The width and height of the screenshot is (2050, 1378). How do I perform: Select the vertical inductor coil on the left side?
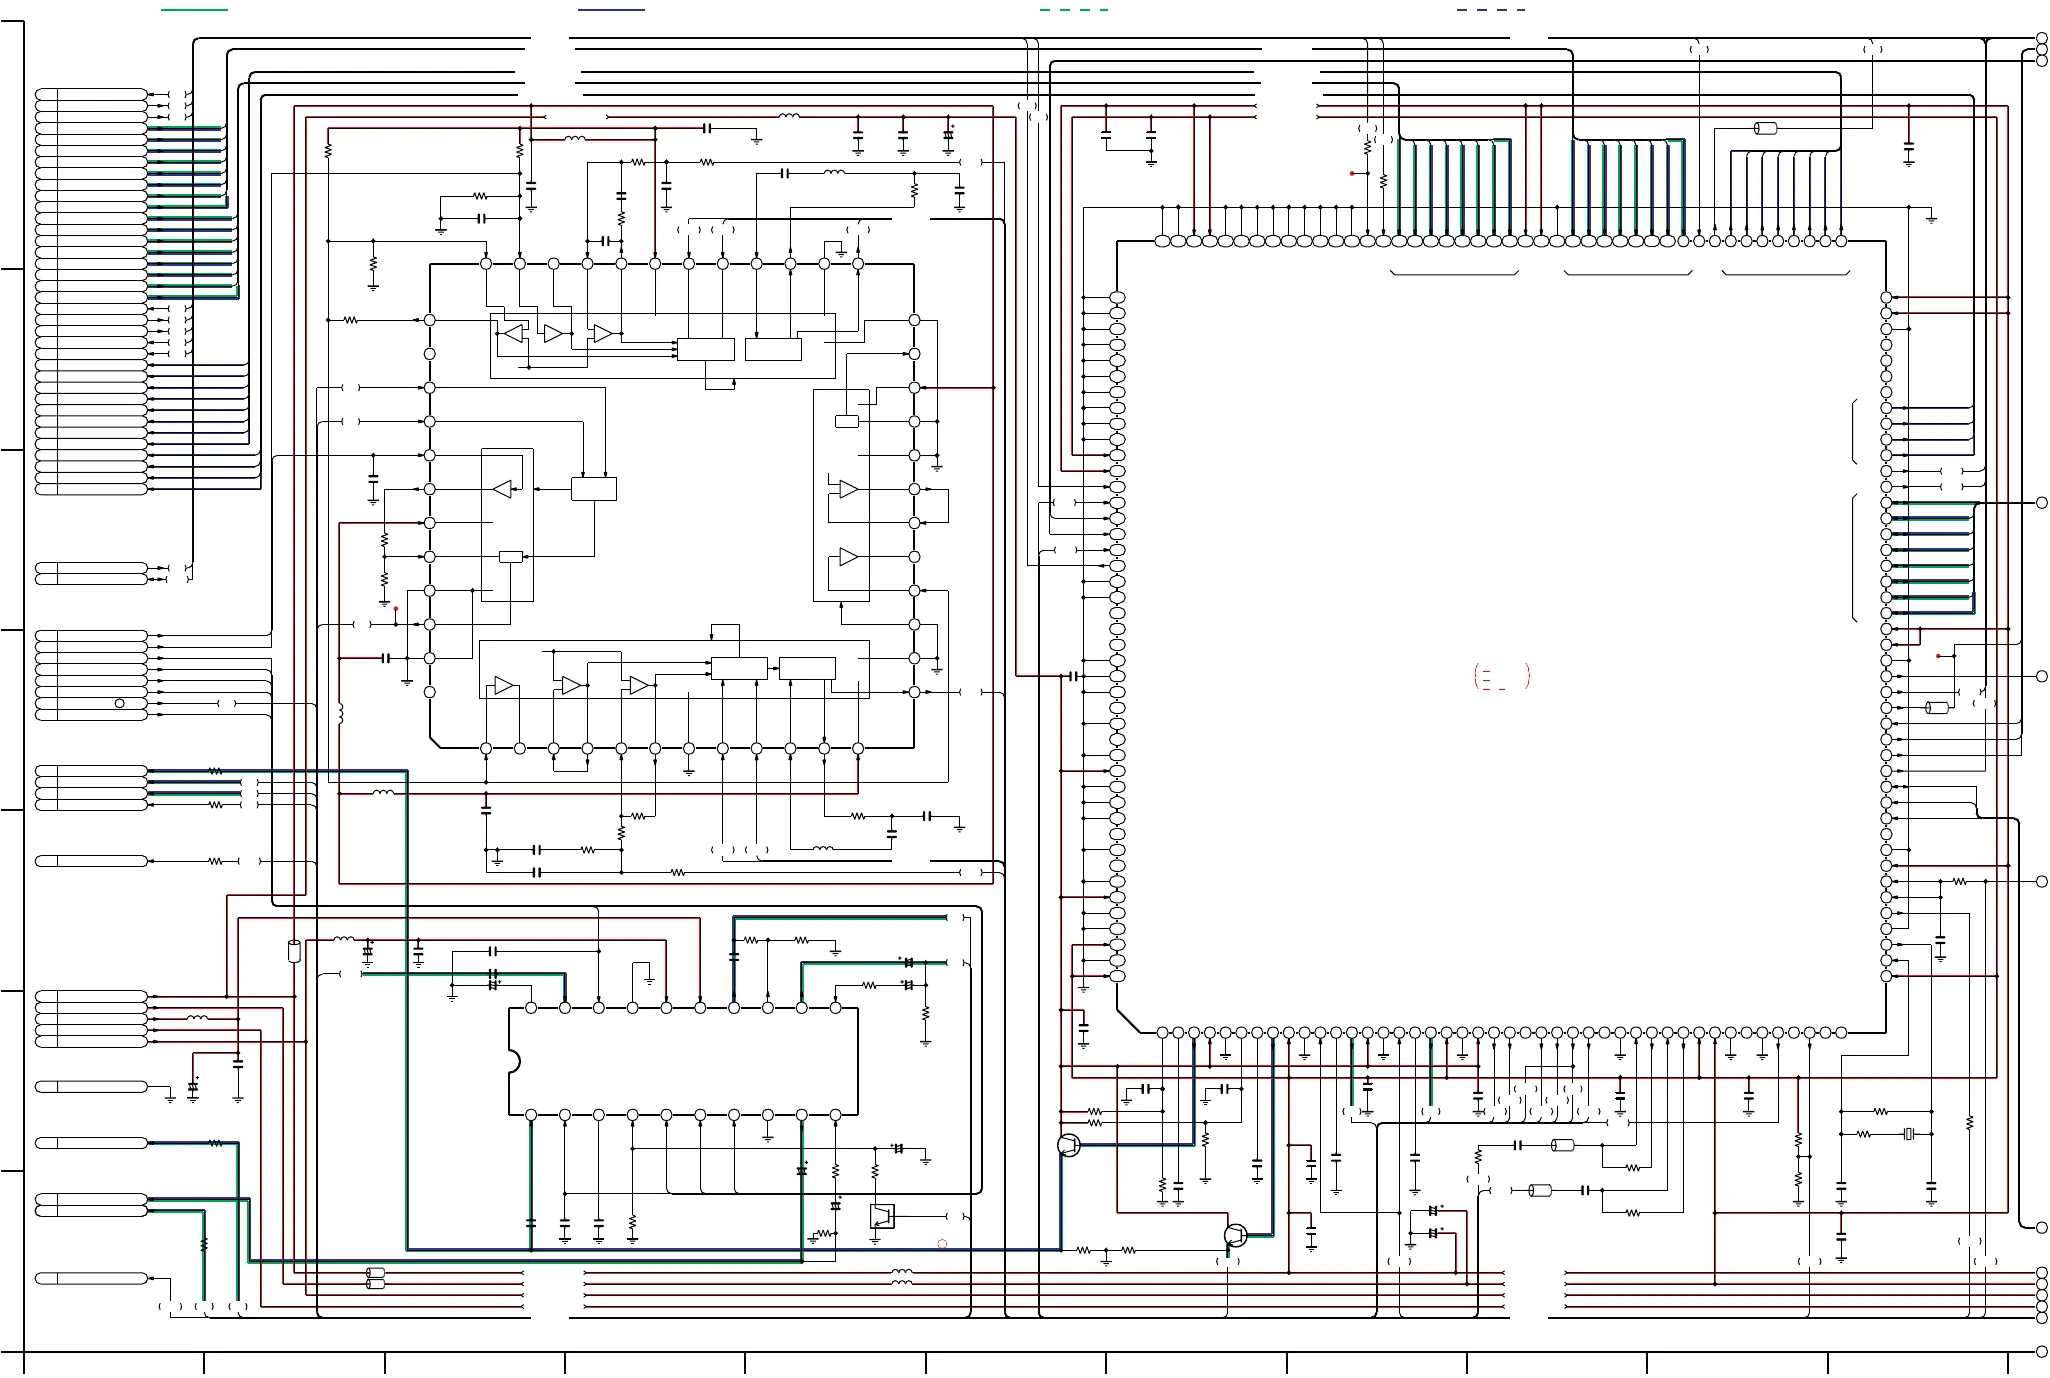[x=340, y=713]
